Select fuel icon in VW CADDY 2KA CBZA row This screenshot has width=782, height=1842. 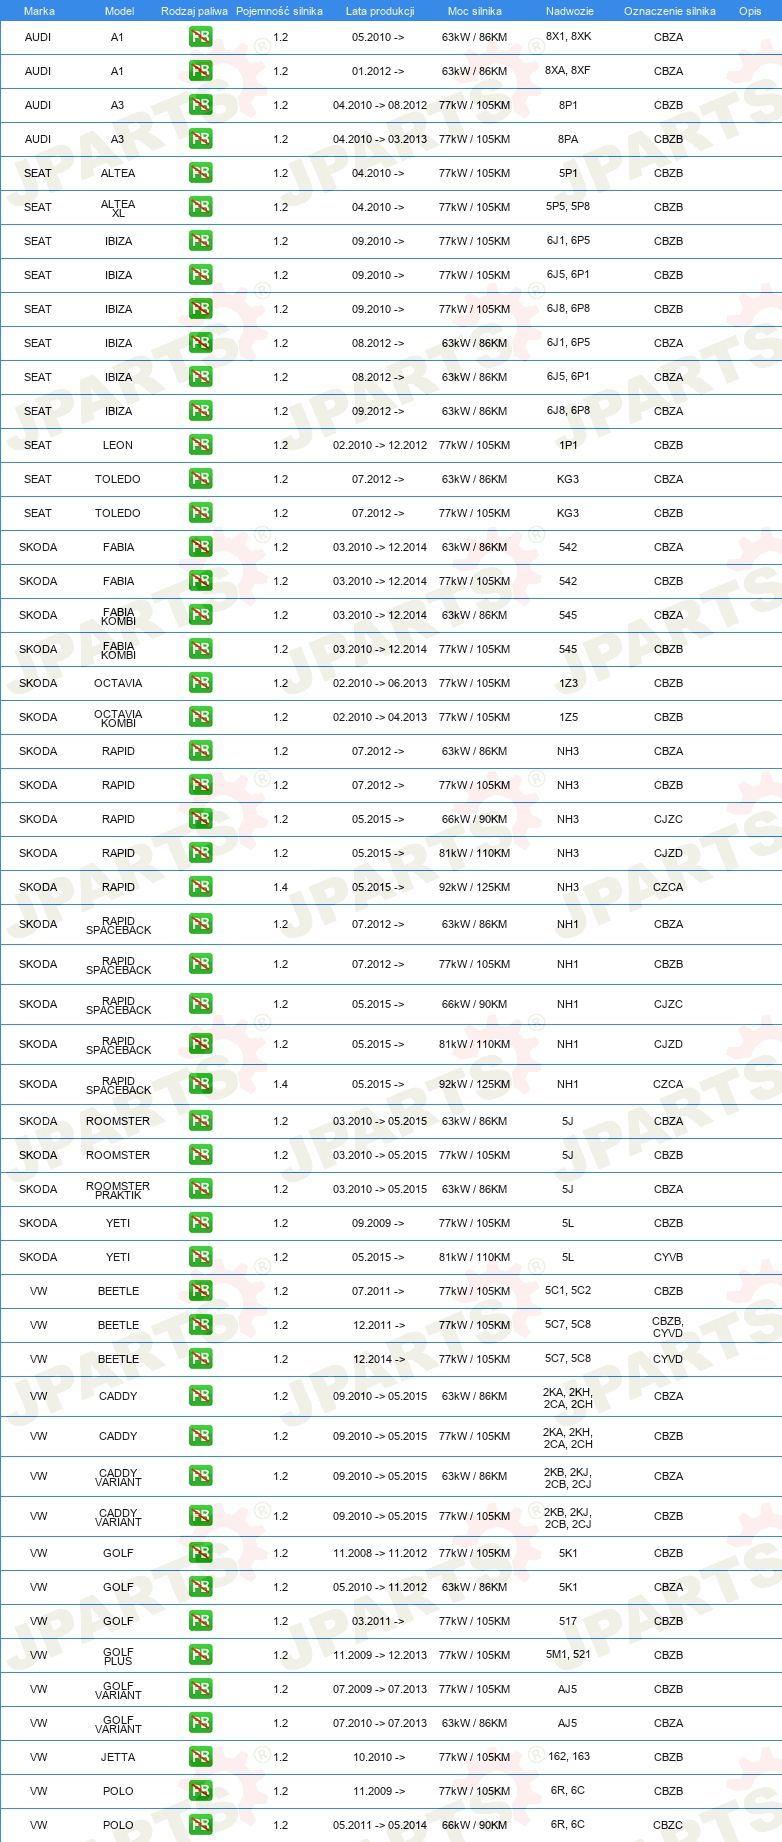[200, 1396]
